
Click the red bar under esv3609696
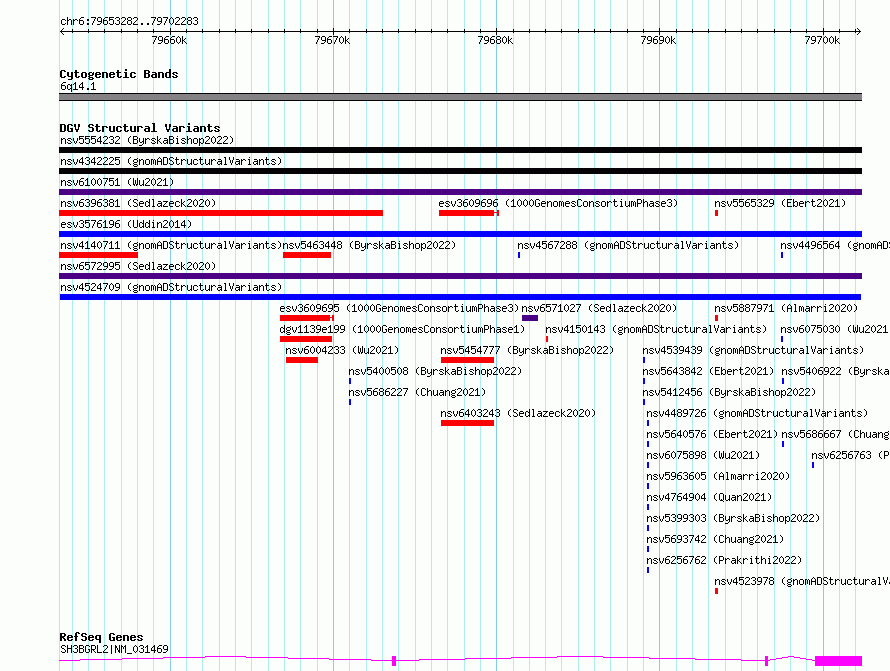468,213
